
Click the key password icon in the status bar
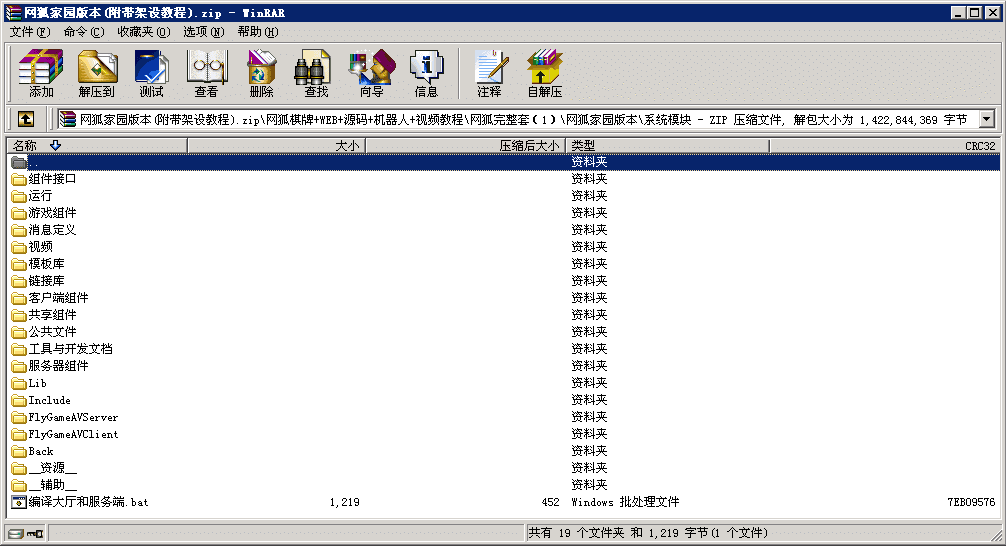pyautogui.click(x=35, y=533)
